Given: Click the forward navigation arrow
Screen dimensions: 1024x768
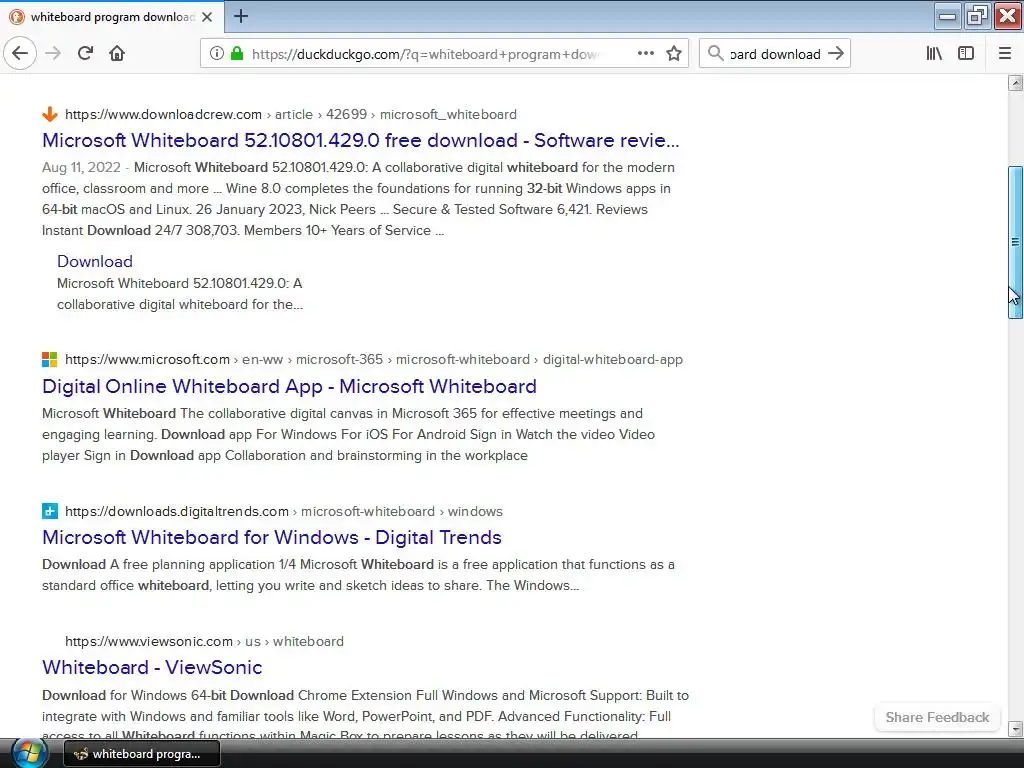Looking at the screenshot, I should click(x=53, y=54).
